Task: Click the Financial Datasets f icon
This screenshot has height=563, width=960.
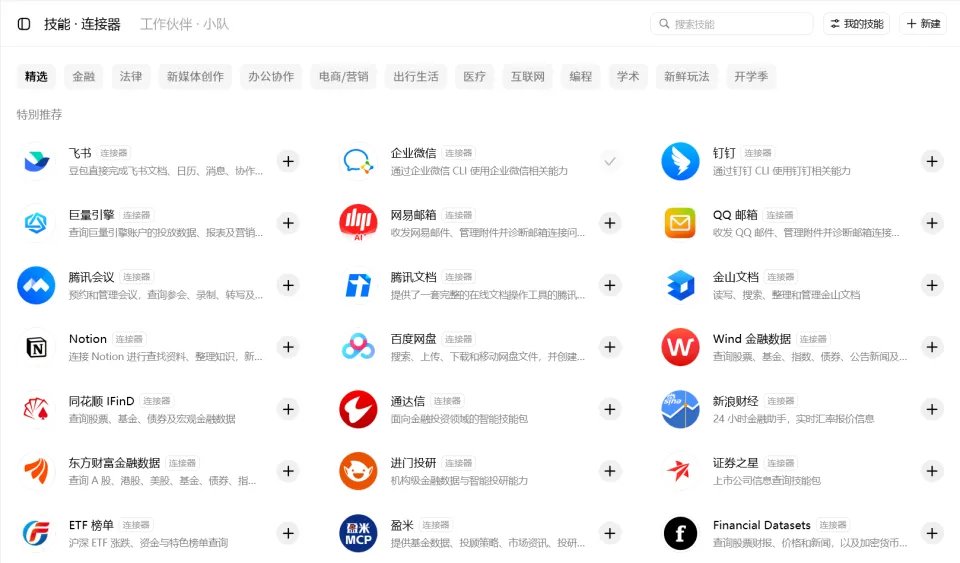Action: pyautogui.click(x=680, y=533)
